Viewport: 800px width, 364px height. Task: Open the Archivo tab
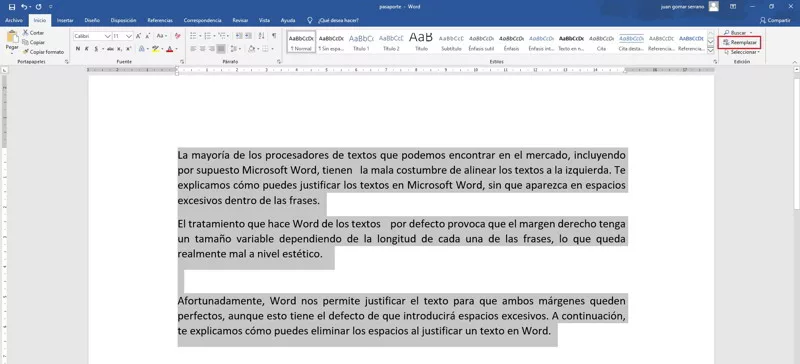(14, 20)
